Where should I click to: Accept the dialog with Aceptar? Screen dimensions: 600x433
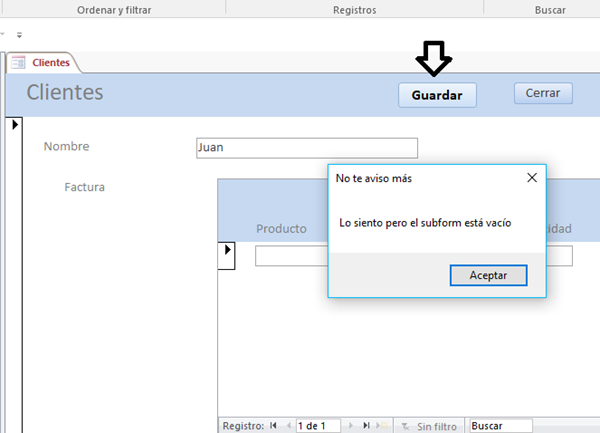pos(488,275)
